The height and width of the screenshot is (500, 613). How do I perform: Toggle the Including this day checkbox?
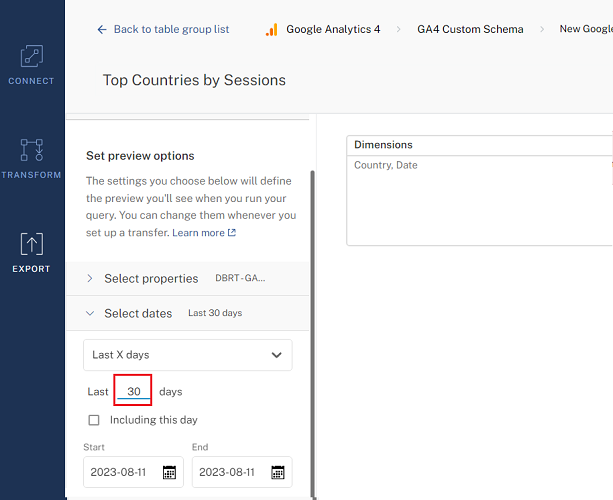click(94, 420)
